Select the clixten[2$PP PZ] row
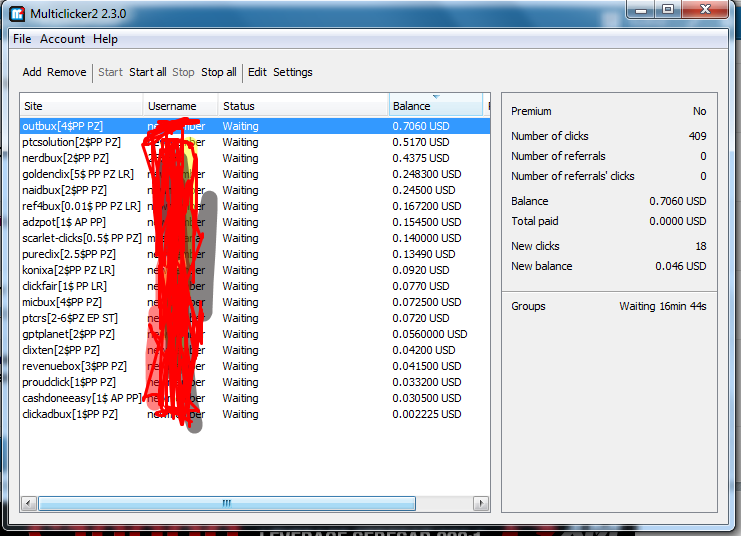Screen dimensions: 741x536 point(255,350)
